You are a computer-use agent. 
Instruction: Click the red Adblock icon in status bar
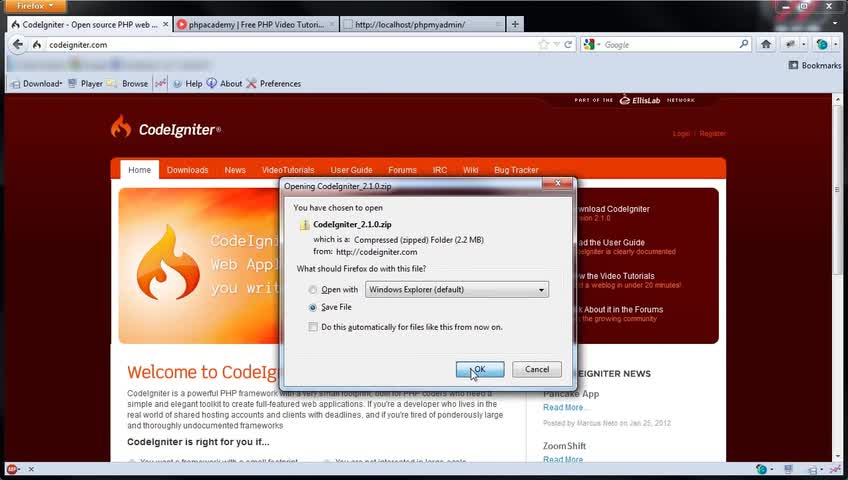pyautogui.click(x=12, y=469)
